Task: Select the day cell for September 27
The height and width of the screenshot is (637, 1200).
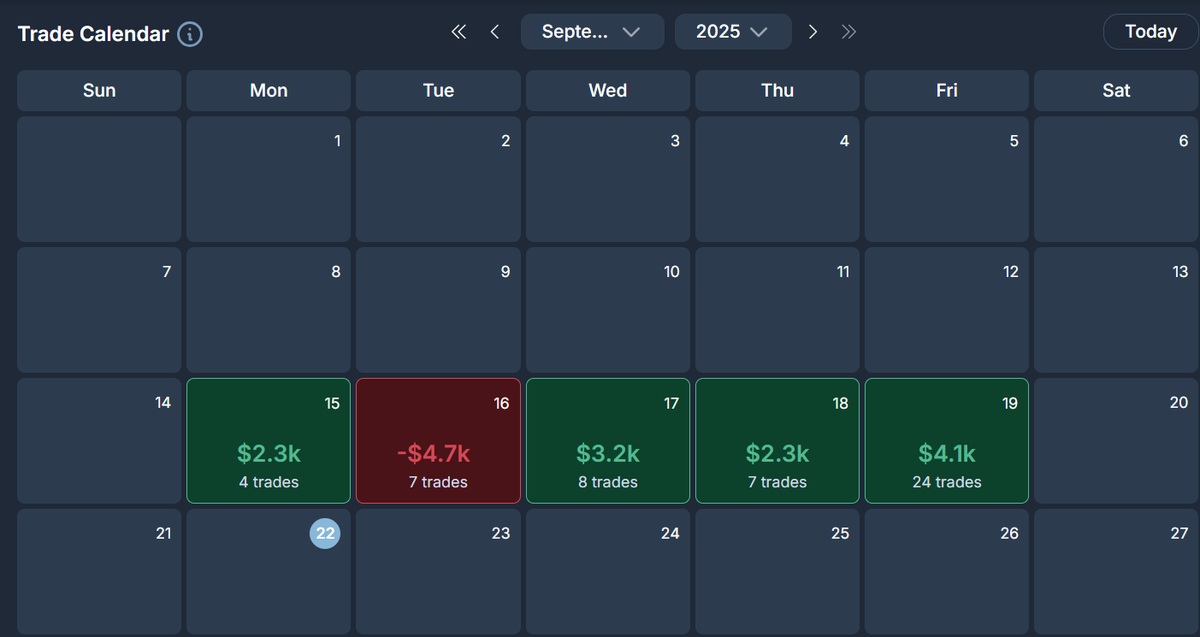Action: pos(1116,571)
